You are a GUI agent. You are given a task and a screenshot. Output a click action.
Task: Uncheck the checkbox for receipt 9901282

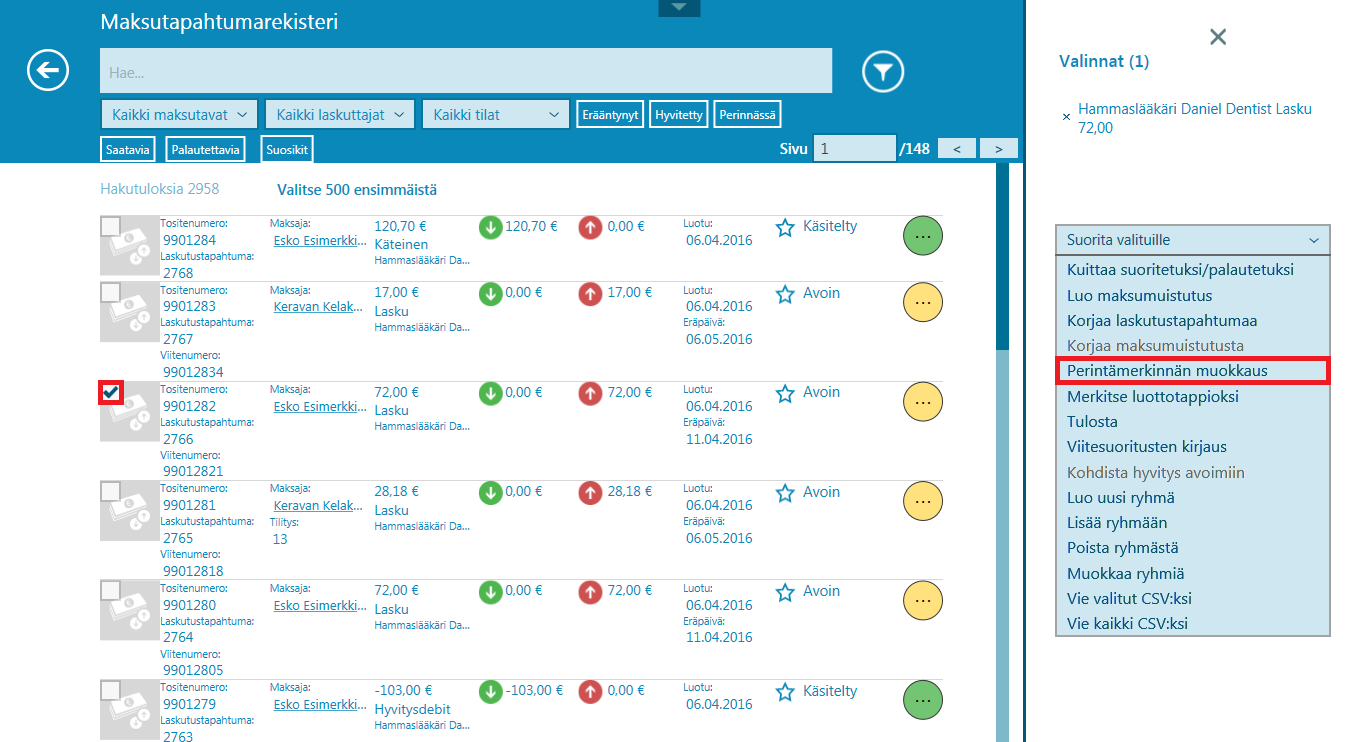point(111,392)
